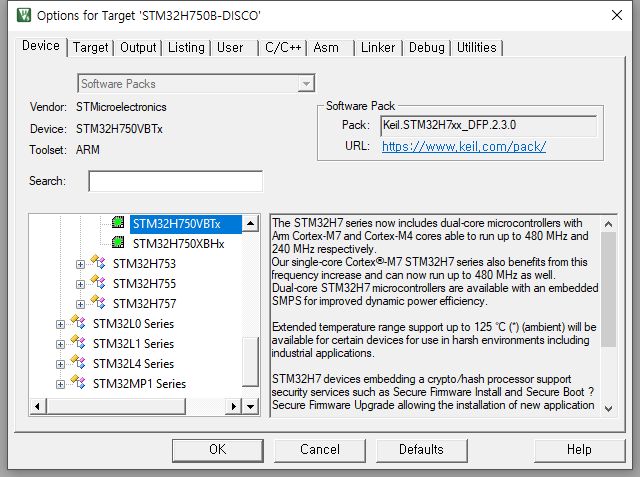
Task: Expand the STM32H757 tree node
Action: [x=80, y=304]
